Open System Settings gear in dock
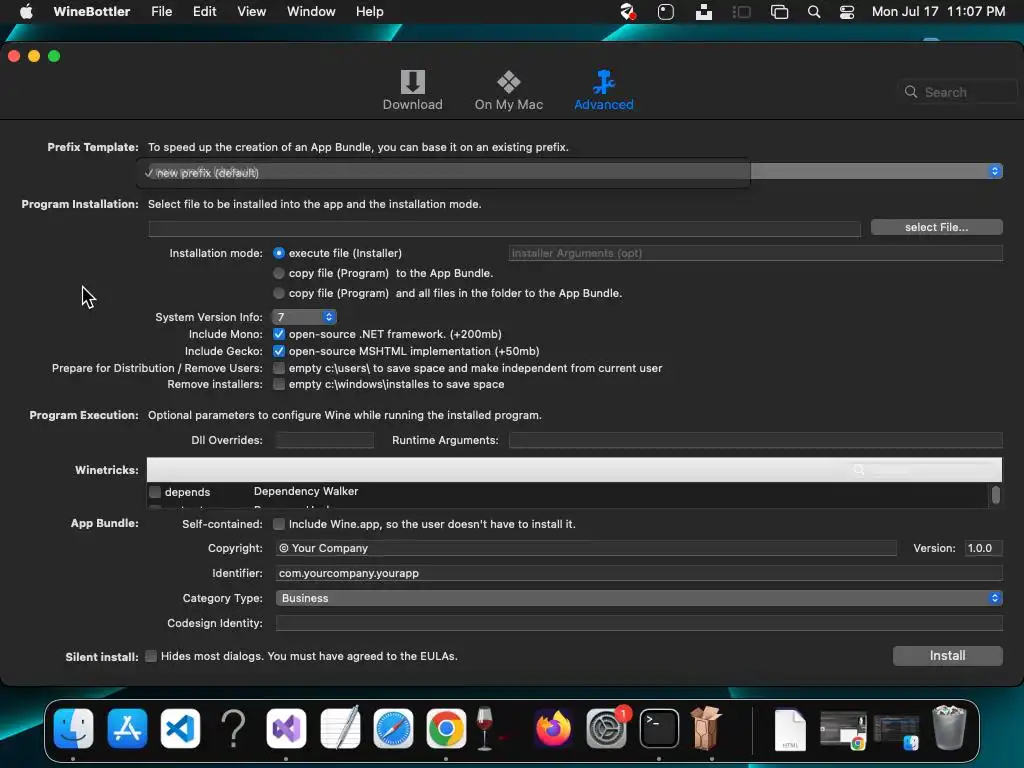Image resolution: width=1024 pixels, height=768 pixels. coord(606,728)
